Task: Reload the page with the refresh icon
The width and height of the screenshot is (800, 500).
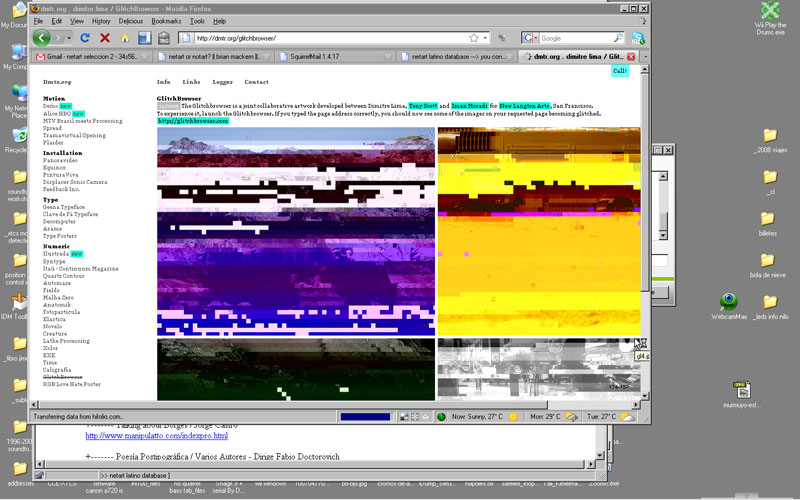Action: (x=85, y=38)
